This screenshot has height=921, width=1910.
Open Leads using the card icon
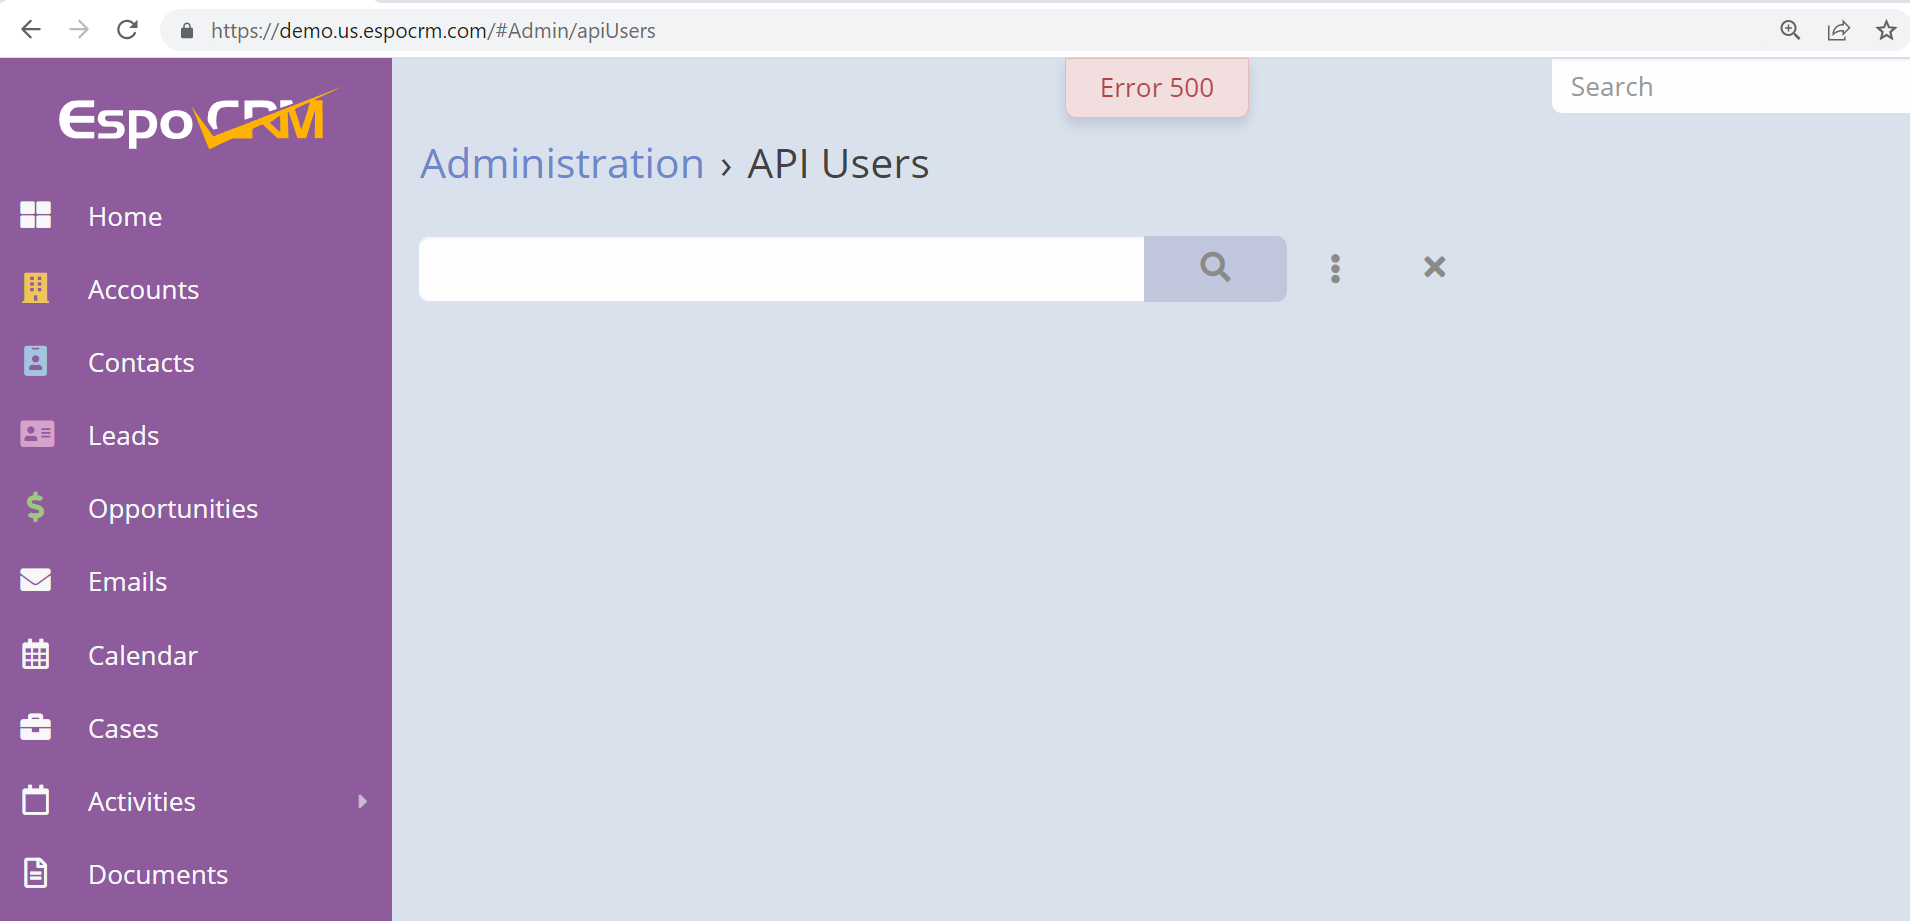coord(35,434)
